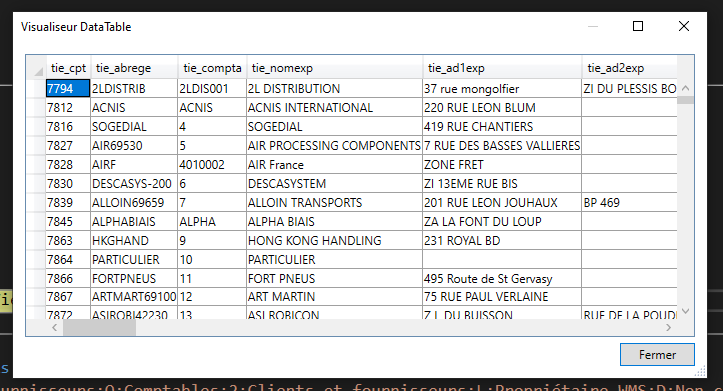Screen dimensions: 723x391
Task: Click the vertical scrollbar thumb
Action: [685, 100]
